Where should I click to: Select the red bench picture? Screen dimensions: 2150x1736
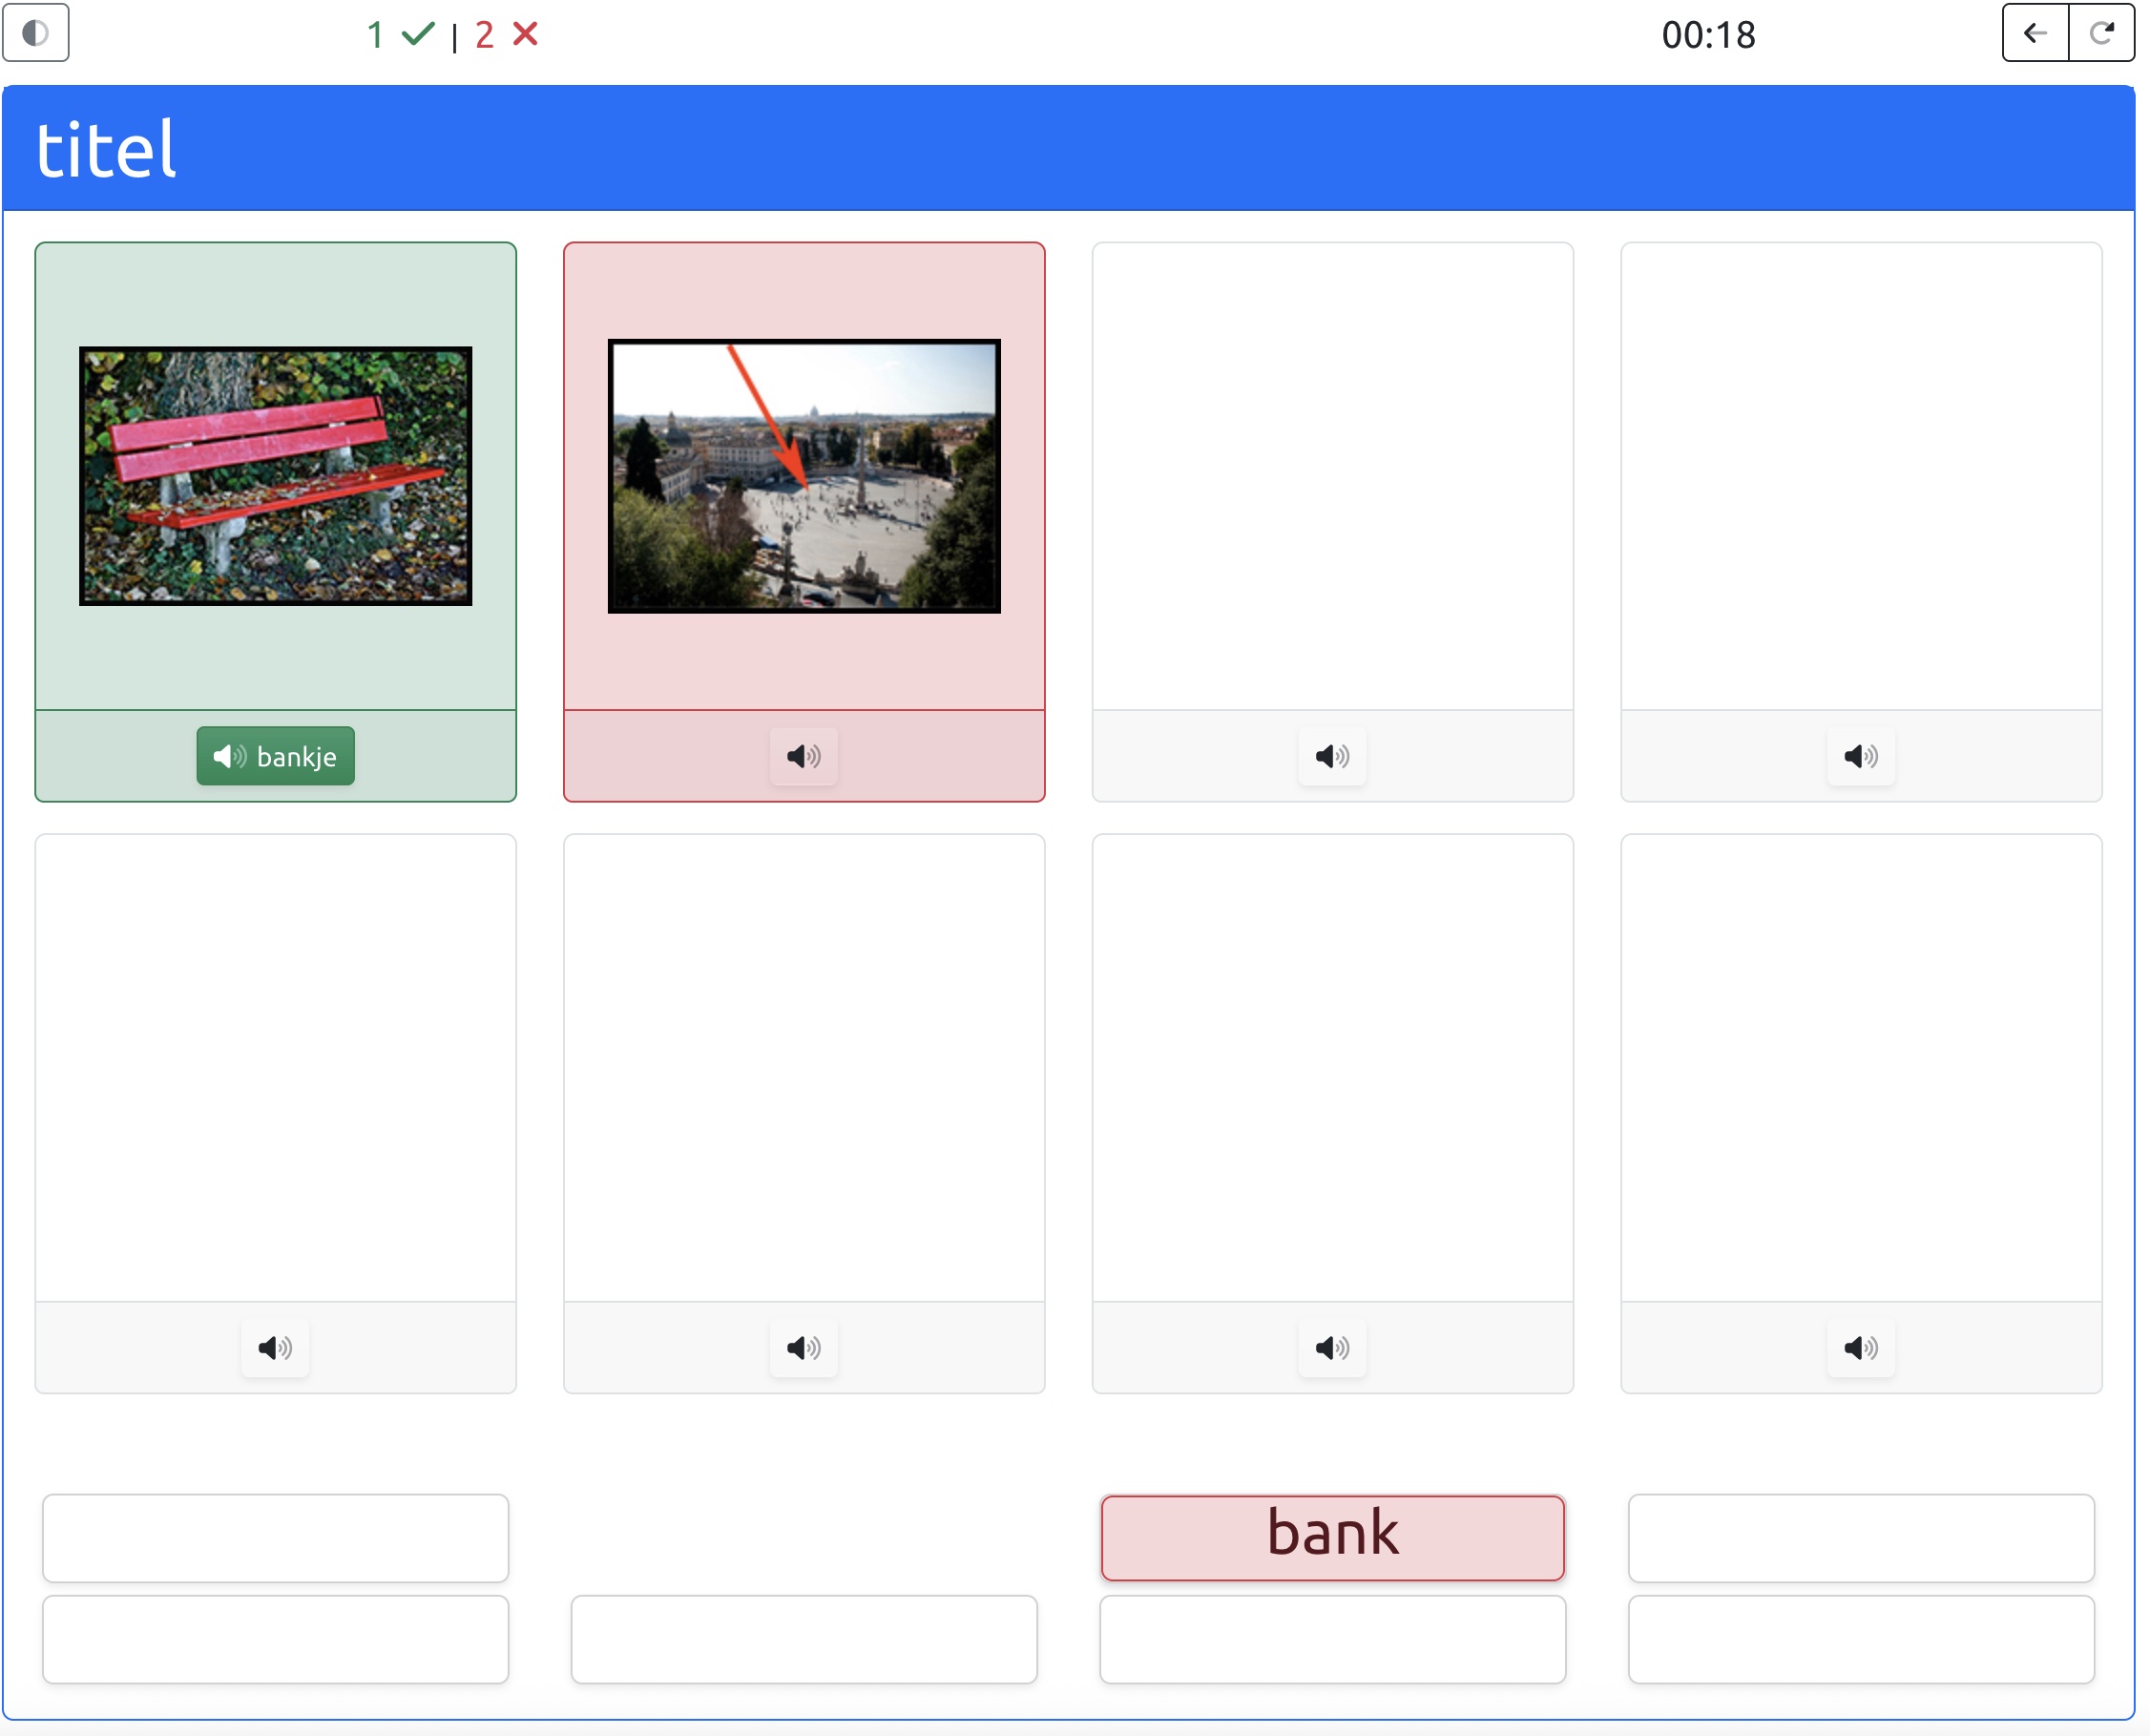pos(275,476)
